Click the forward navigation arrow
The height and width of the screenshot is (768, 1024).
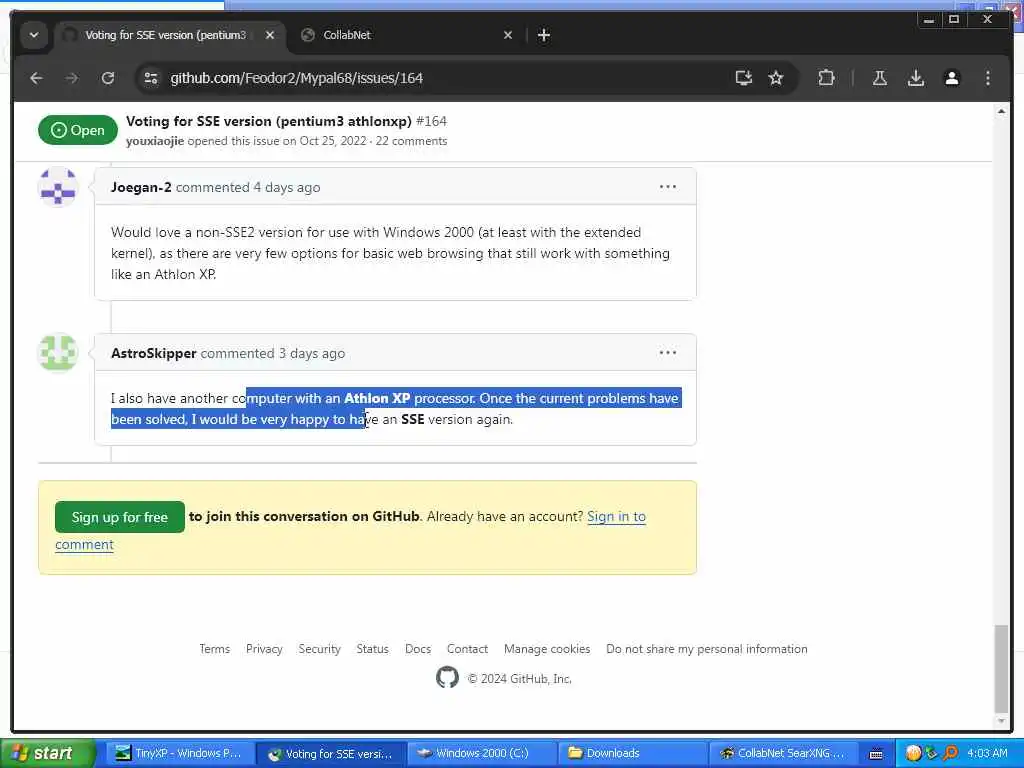point(72,78)
